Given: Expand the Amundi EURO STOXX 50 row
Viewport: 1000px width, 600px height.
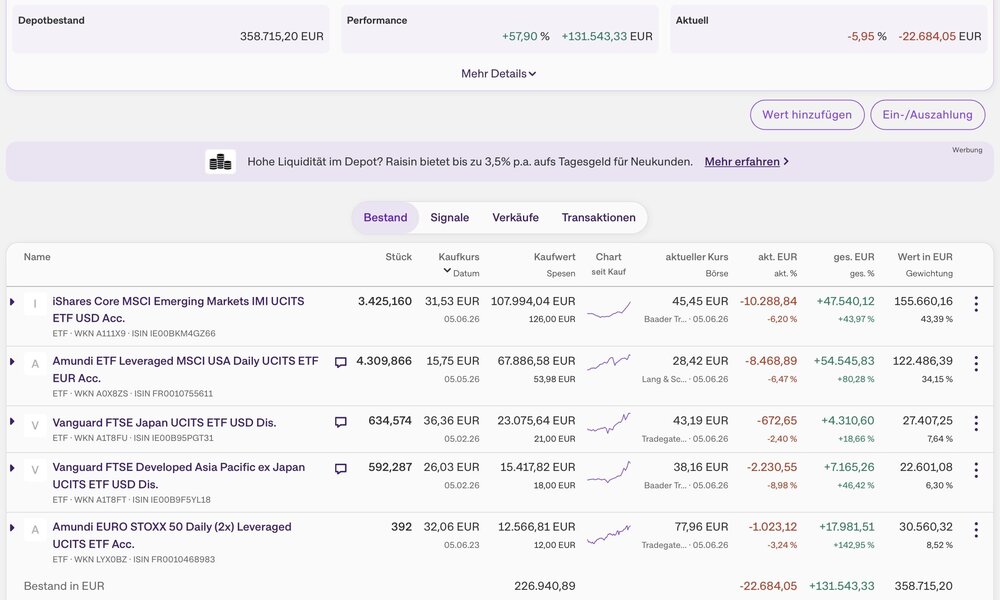Looking at the screenshot, I should [11, 527].
